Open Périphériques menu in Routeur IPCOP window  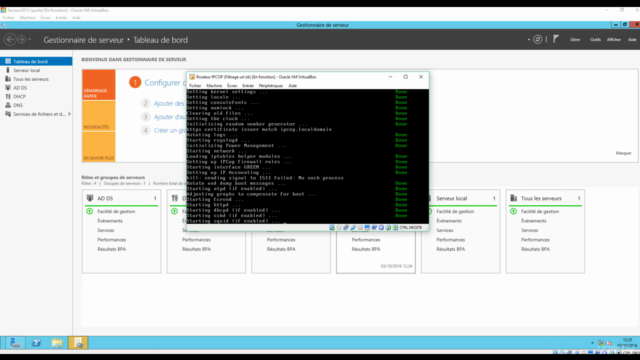271,86
